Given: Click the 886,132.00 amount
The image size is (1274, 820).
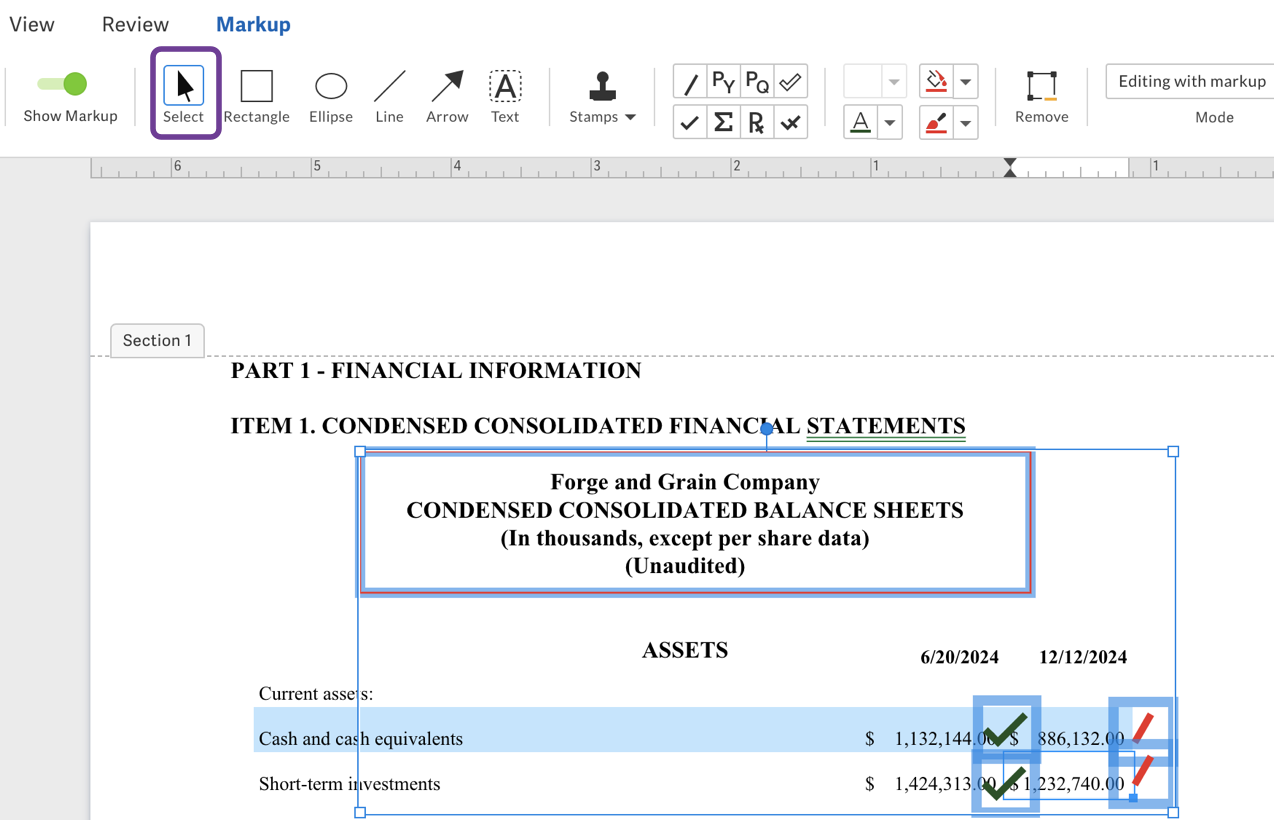Looking at the screenshot, I should pyautogui.click(x=1081, y=739).
